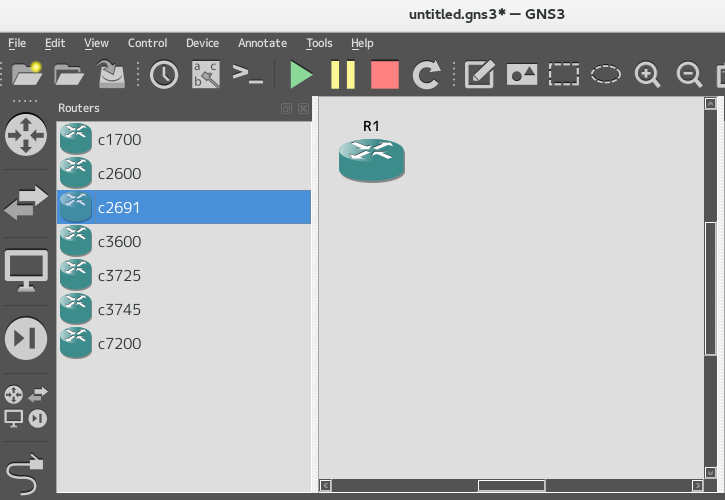Image resolution: width=725 pixels, height=500 pixels.
Task: Toggle show/hide interface labels icon
Action: (x=206, y=75)
